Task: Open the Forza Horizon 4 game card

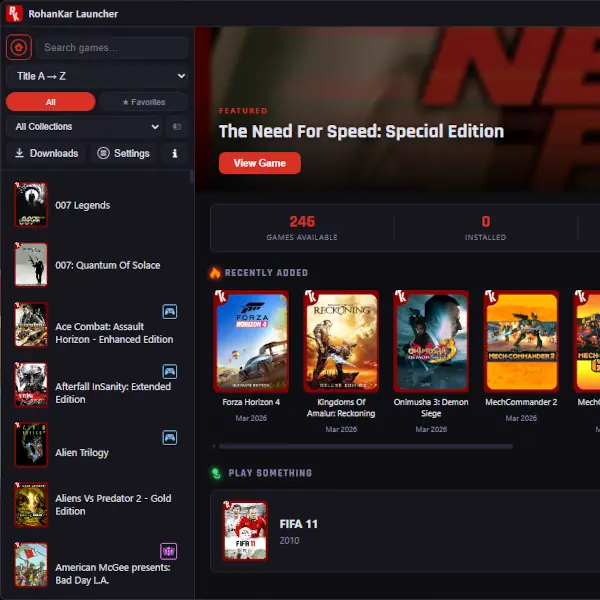Action: (251, 341)
